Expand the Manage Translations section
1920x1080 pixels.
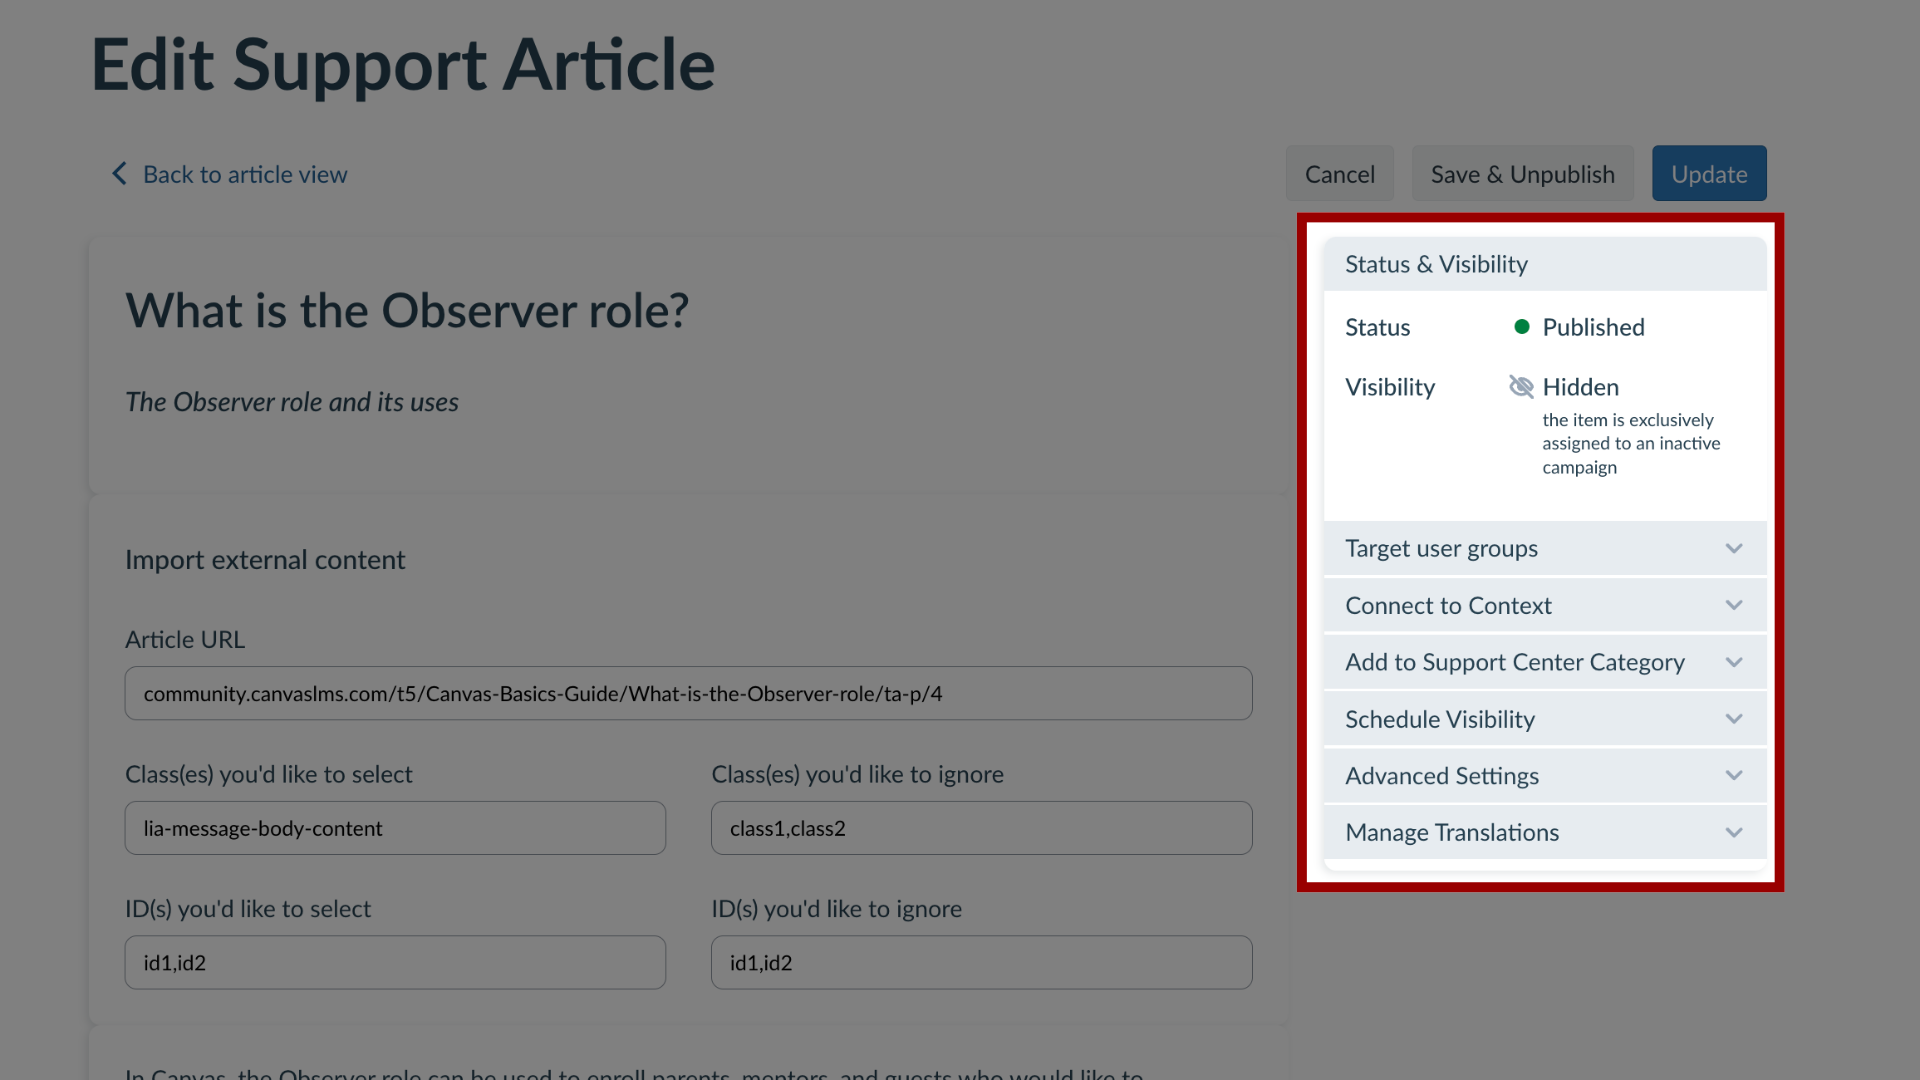pos(1544,832)
